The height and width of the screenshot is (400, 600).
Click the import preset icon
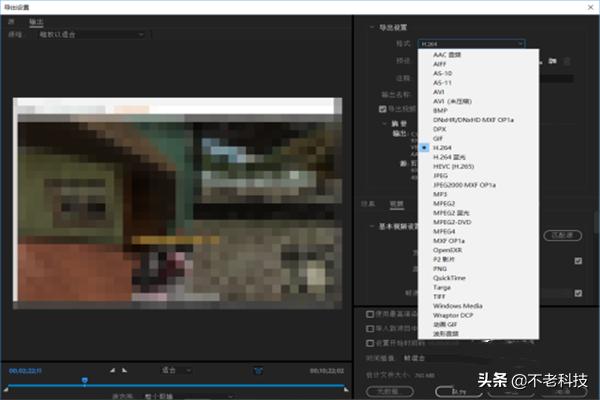tap(552, 61)
